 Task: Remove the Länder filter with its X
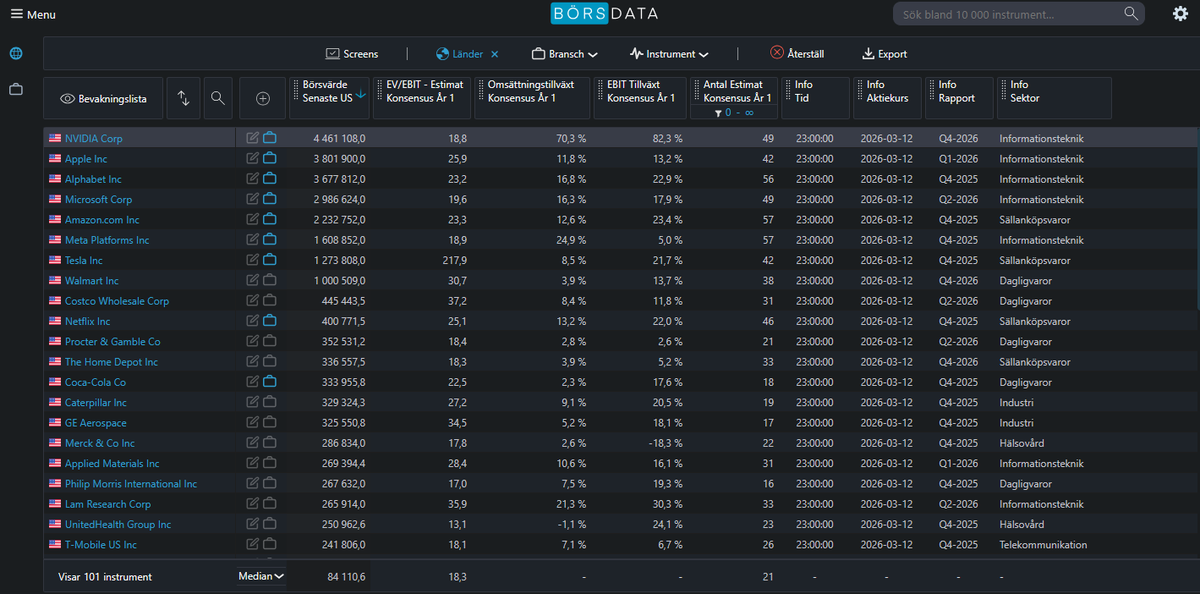point(494,54)
